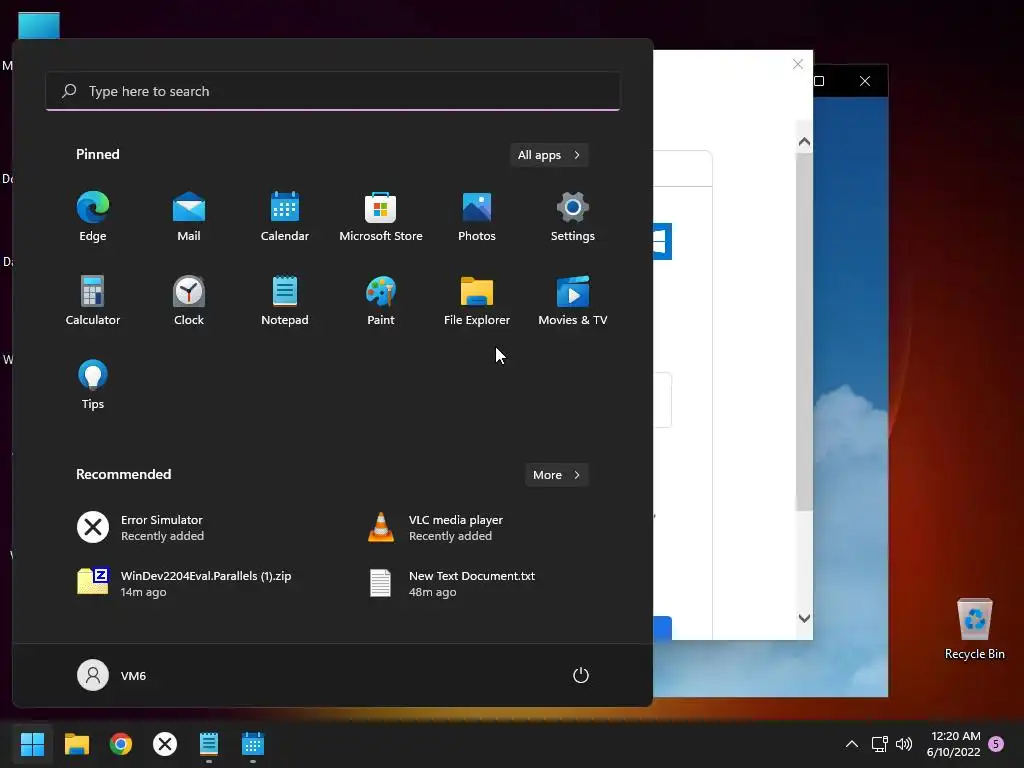Open the Recycle Bin on desktop

pyautogui.click(x=974, y=628)
